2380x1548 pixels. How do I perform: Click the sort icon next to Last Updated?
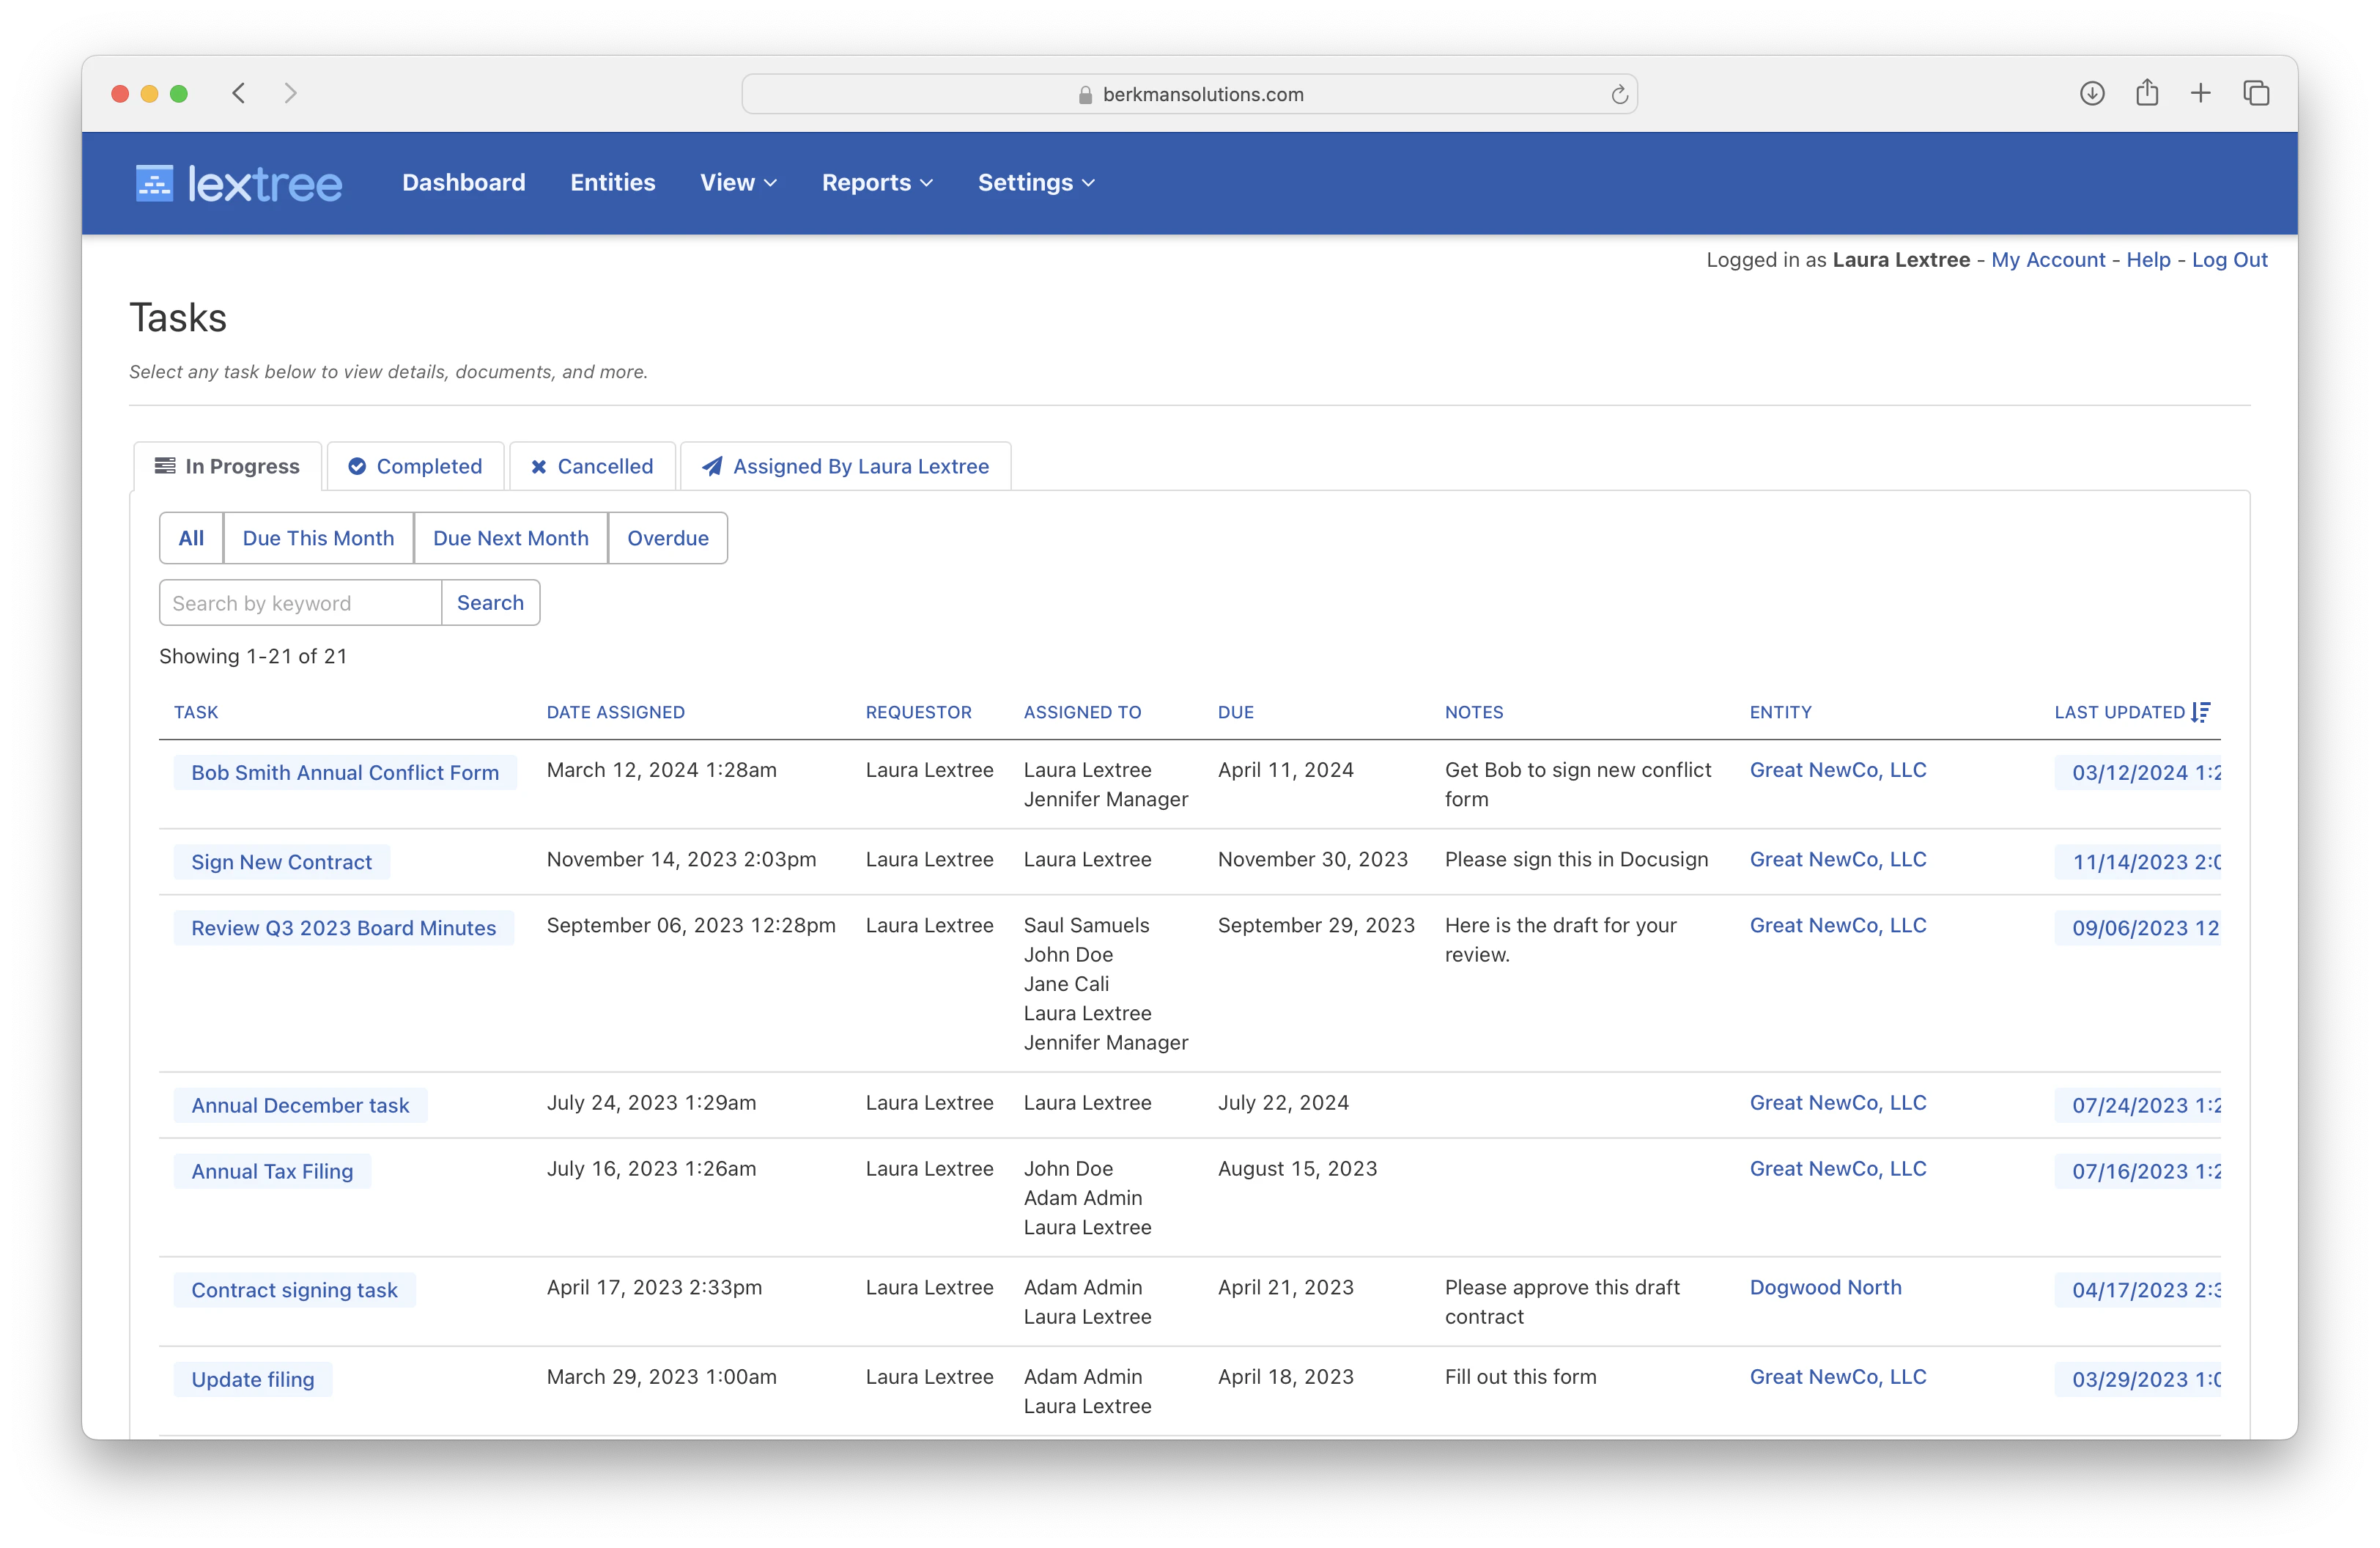pyautogui.click(x=2200, y=711)
